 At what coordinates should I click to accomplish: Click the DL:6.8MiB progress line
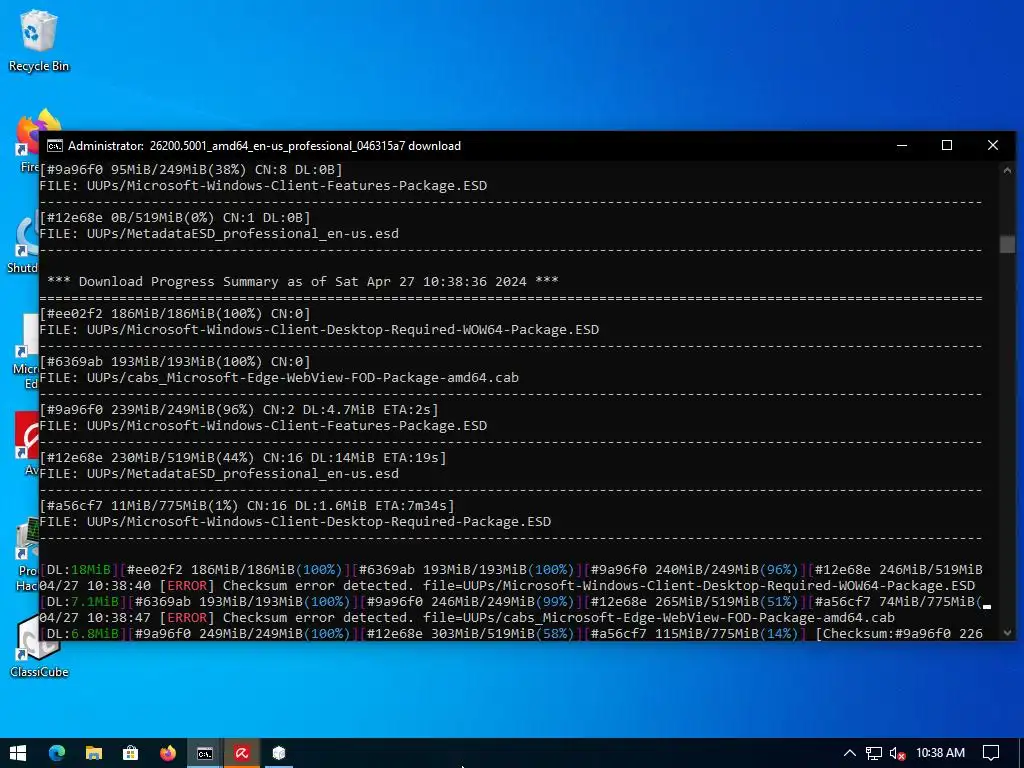pos(511,633)
